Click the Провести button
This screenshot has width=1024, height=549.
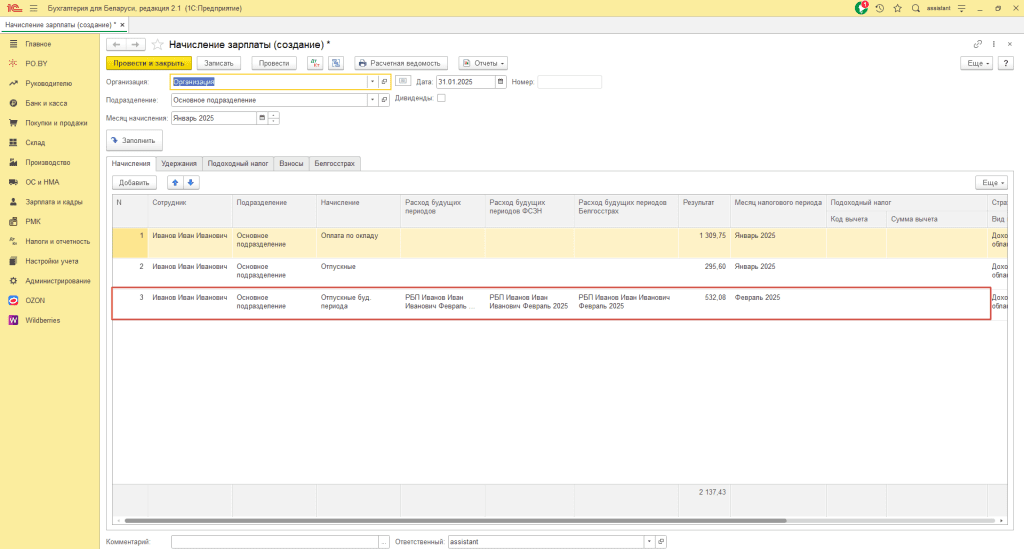274,63
